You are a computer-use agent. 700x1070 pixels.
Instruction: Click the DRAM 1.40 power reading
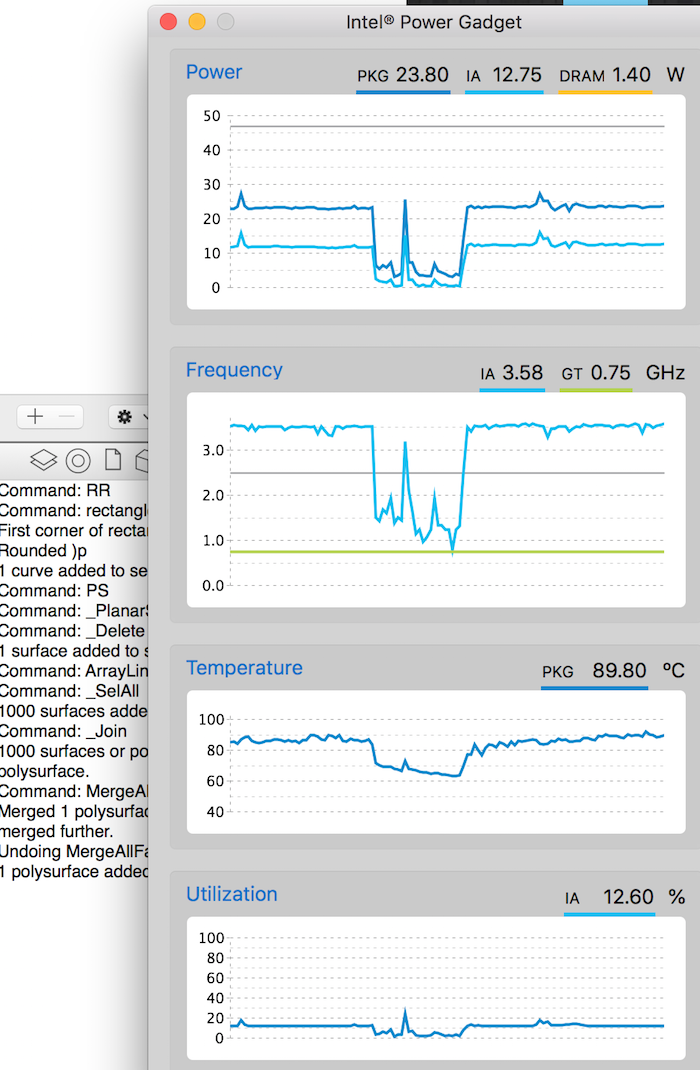coord(605,75)
